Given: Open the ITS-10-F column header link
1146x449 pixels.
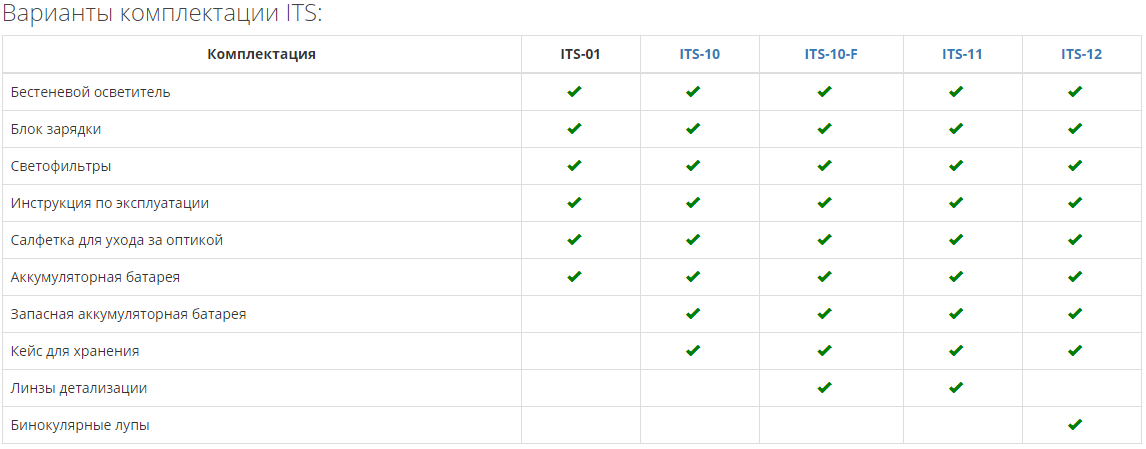Looking at the screenshot, I should tap(831, 54).
